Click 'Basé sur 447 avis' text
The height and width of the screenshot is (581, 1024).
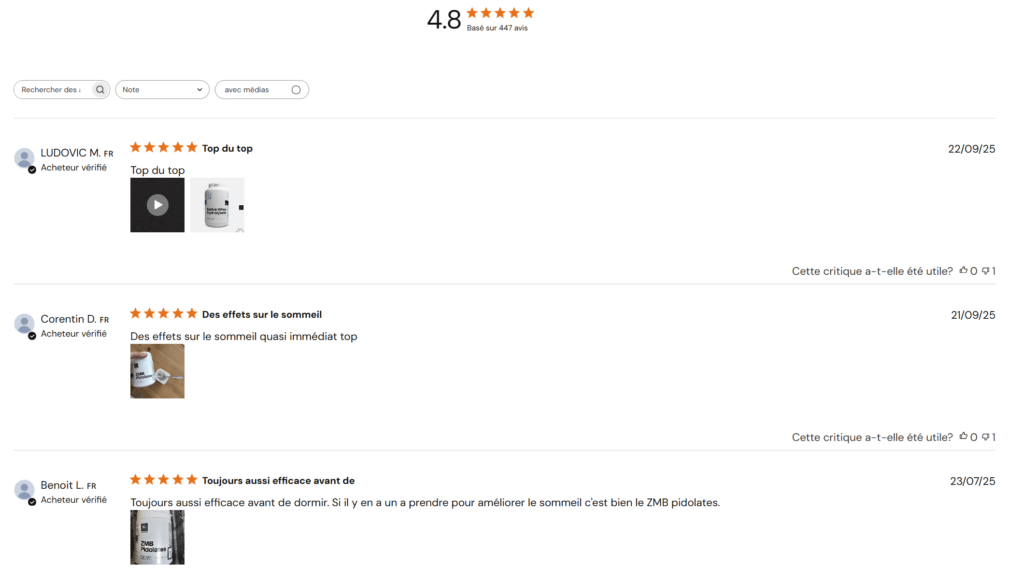pos(497,28)
